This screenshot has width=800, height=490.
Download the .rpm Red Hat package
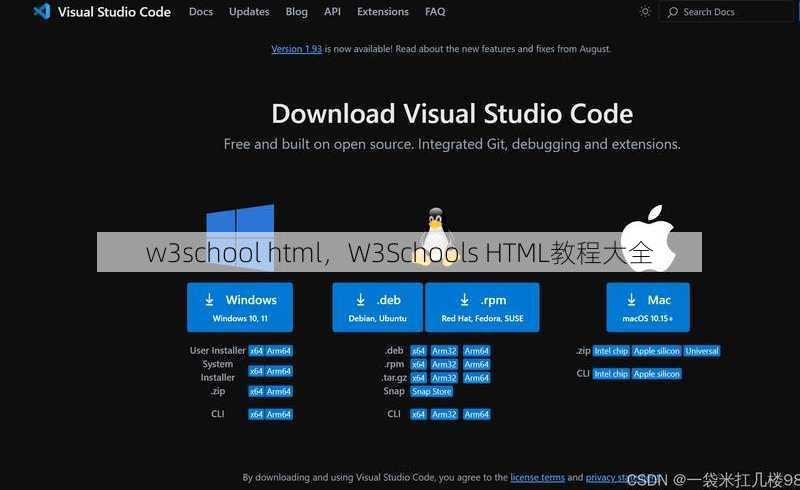tap(482, 307)
